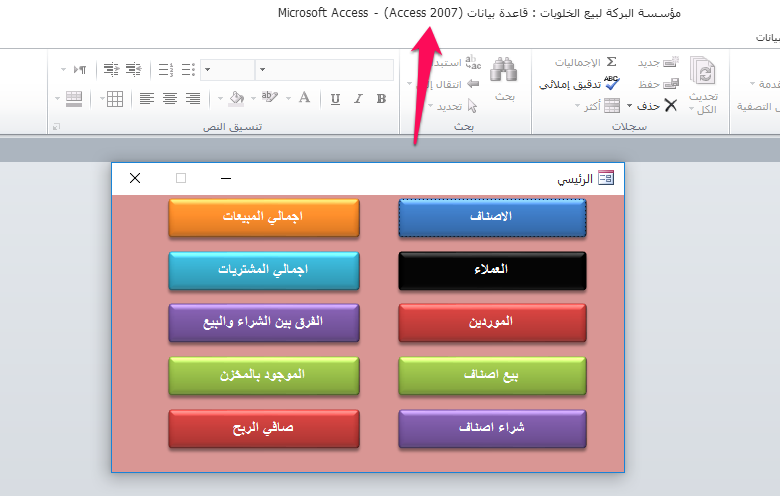Click the black العملاء (Customers) button
This screenshot has height=496, width=780.
492,271
